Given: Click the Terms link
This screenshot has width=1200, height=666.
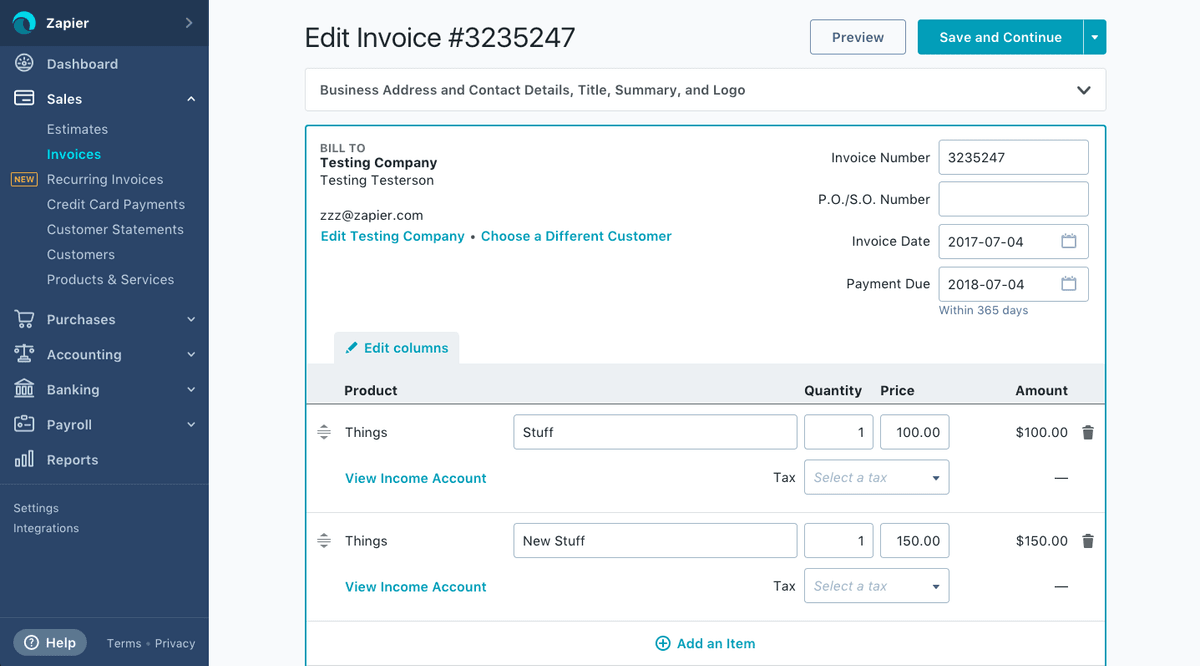Looking at the screenshot, I should tap(124, 643).
